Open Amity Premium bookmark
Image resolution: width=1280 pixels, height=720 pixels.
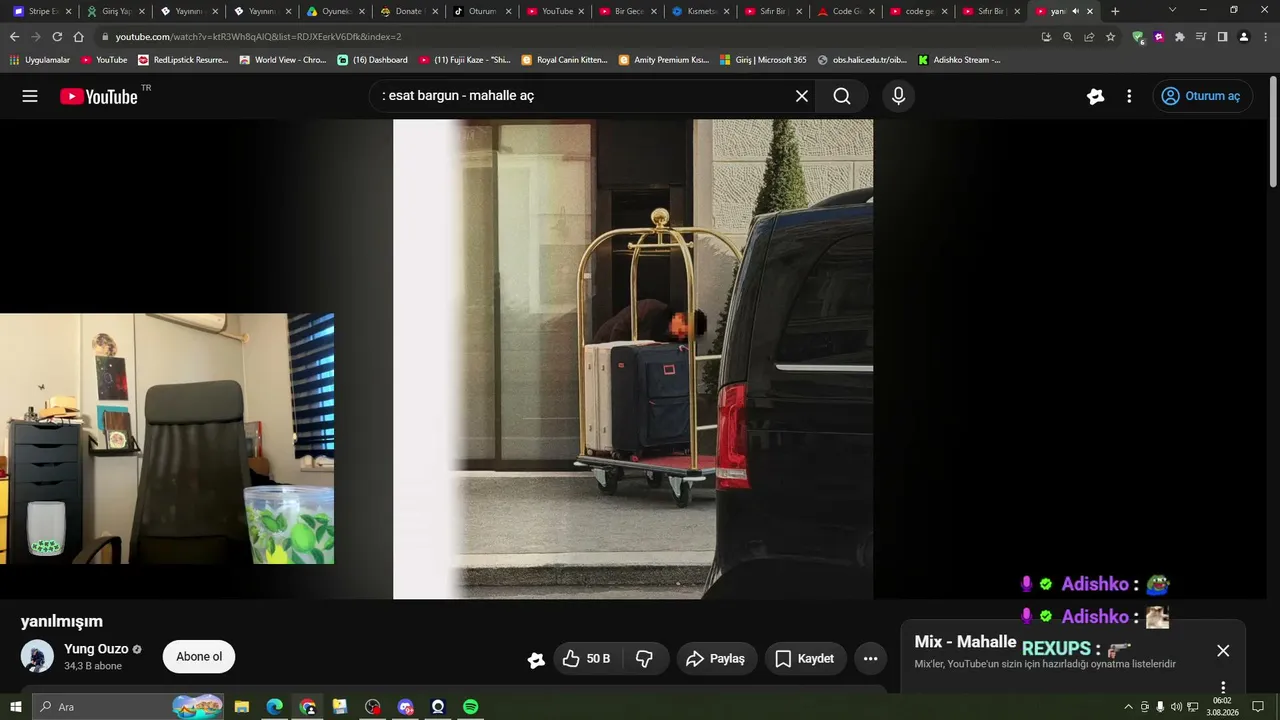(x=664, y=60)
